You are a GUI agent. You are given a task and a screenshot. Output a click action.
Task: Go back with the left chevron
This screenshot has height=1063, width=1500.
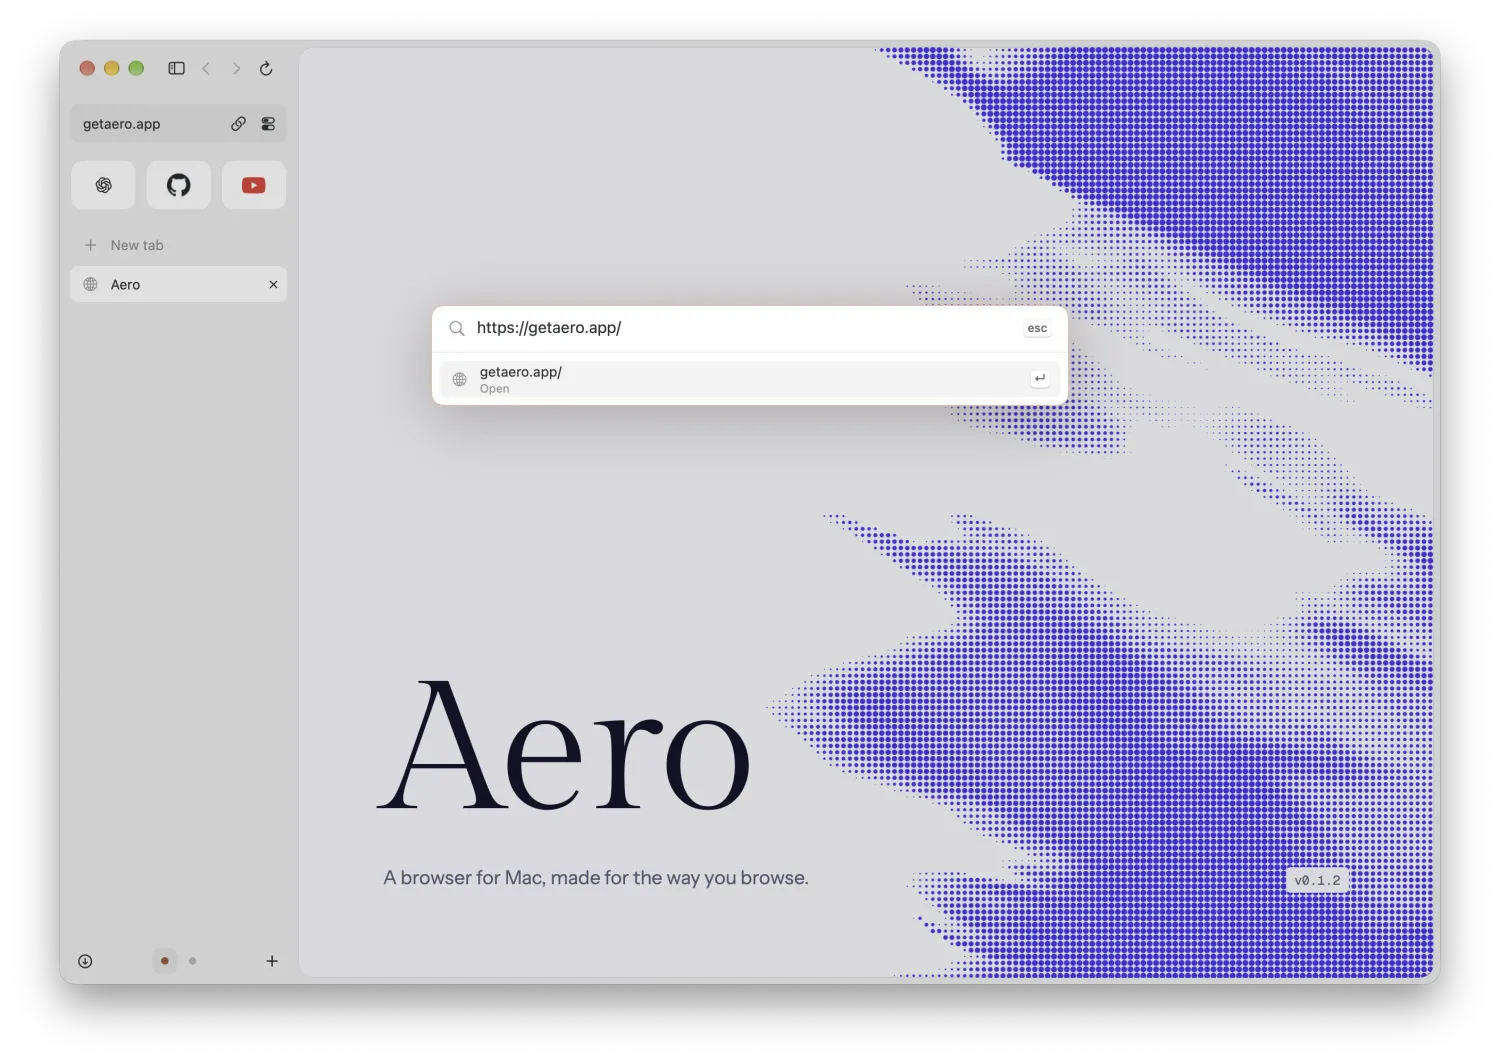point(206,68)
